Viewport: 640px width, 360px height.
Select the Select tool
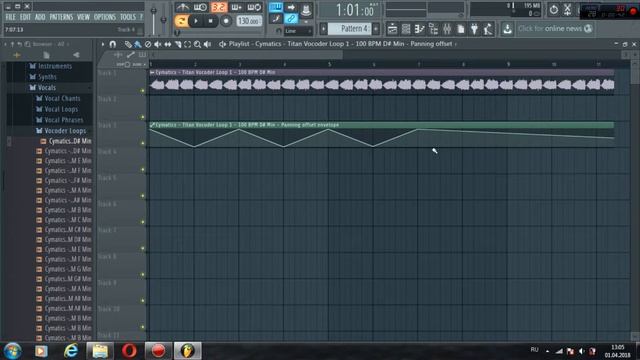[x=187, y=44]
